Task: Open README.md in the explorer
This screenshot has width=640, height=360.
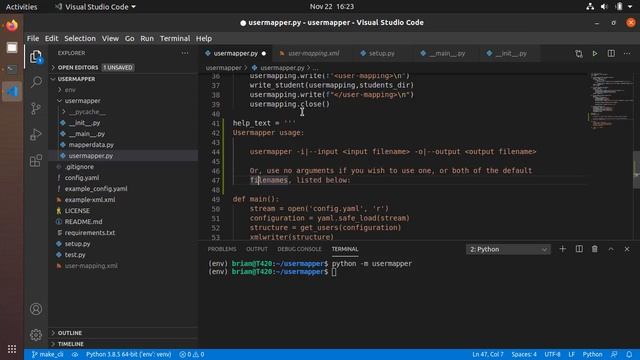Action: (123, 222)
